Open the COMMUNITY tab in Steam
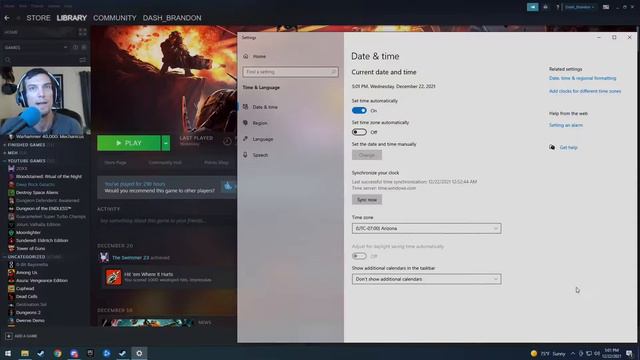 coord(115,18)
